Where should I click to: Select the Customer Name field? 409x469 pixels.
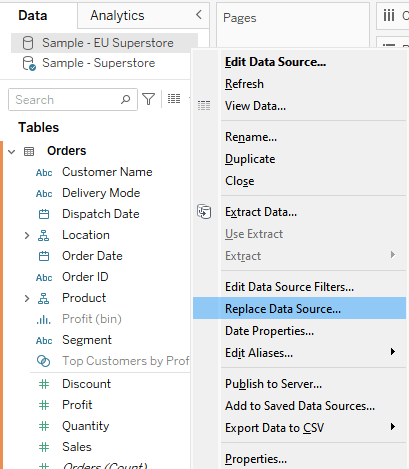tap(107, 172)
